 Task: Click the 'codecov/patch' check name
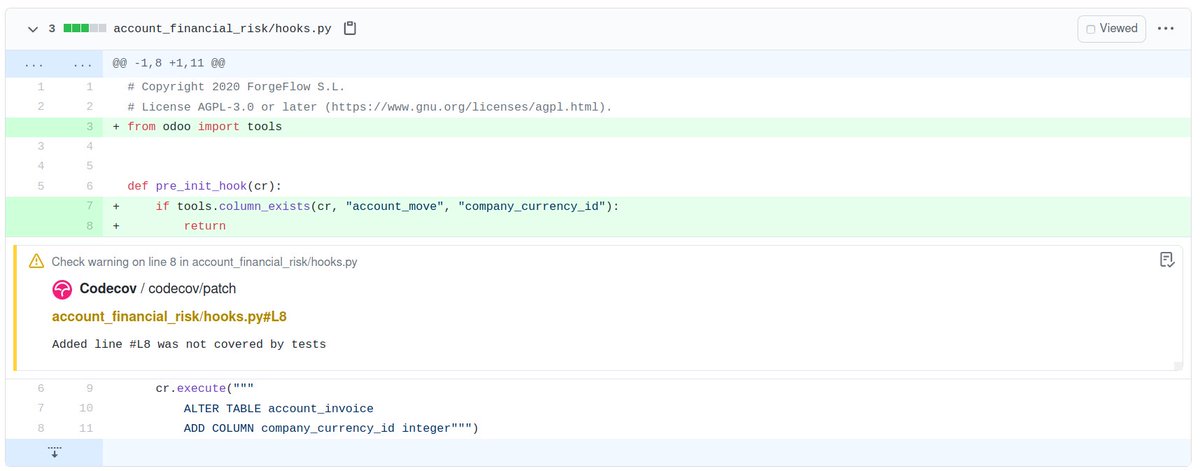[x=194, y=289]
